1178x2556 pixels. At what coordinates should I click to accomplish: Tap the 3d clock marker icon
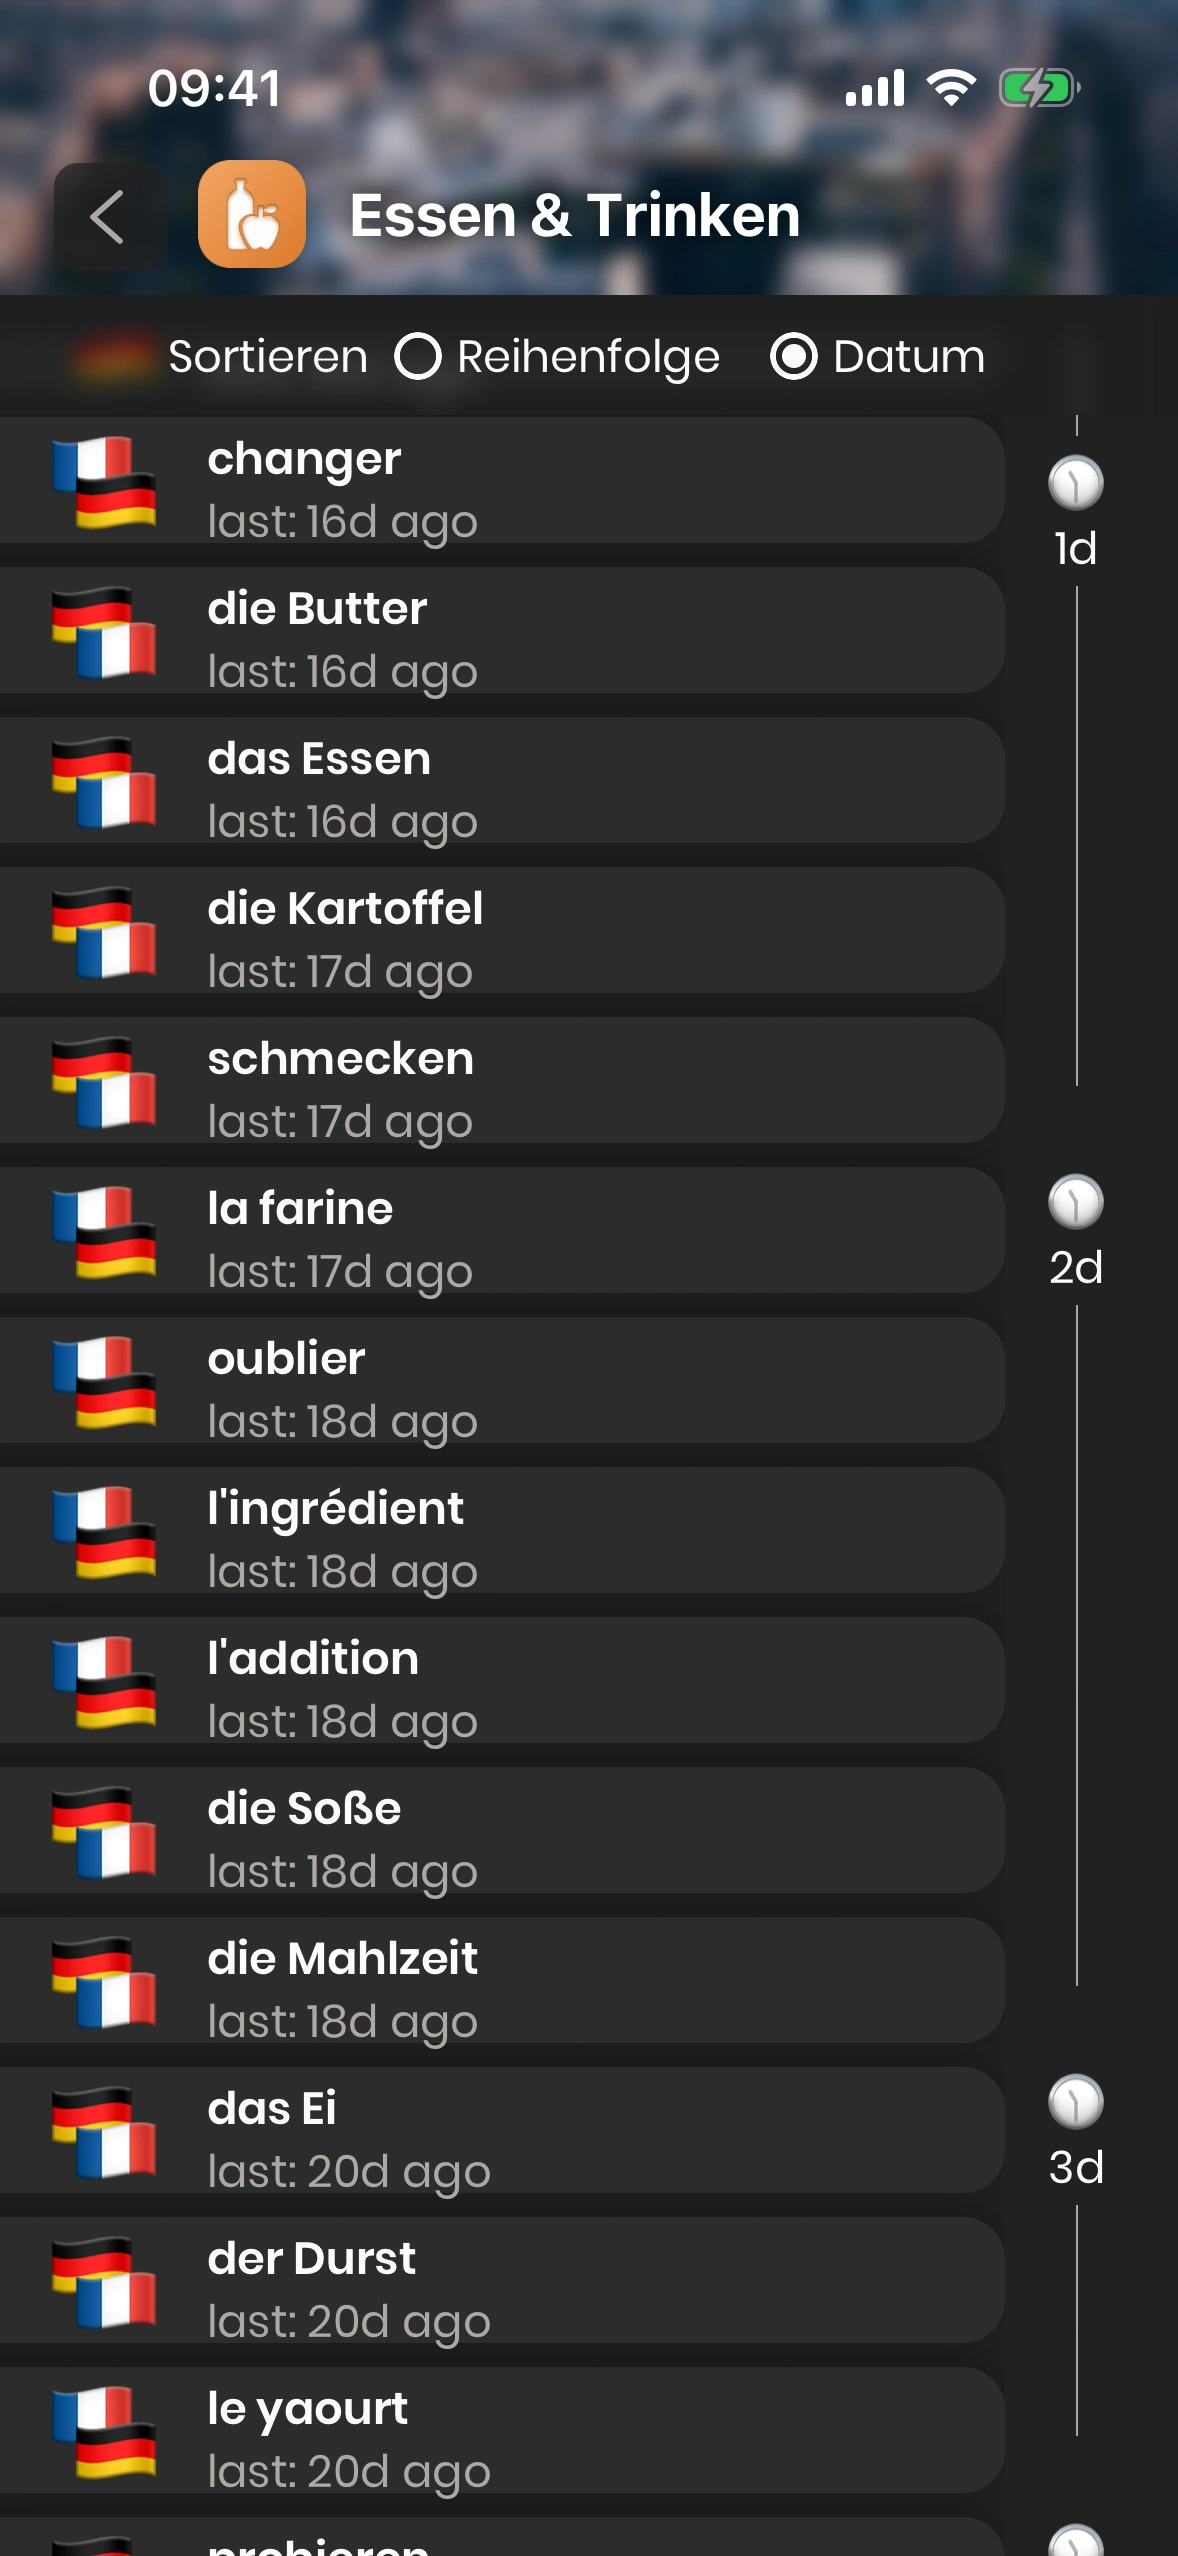(1075, 2101)
